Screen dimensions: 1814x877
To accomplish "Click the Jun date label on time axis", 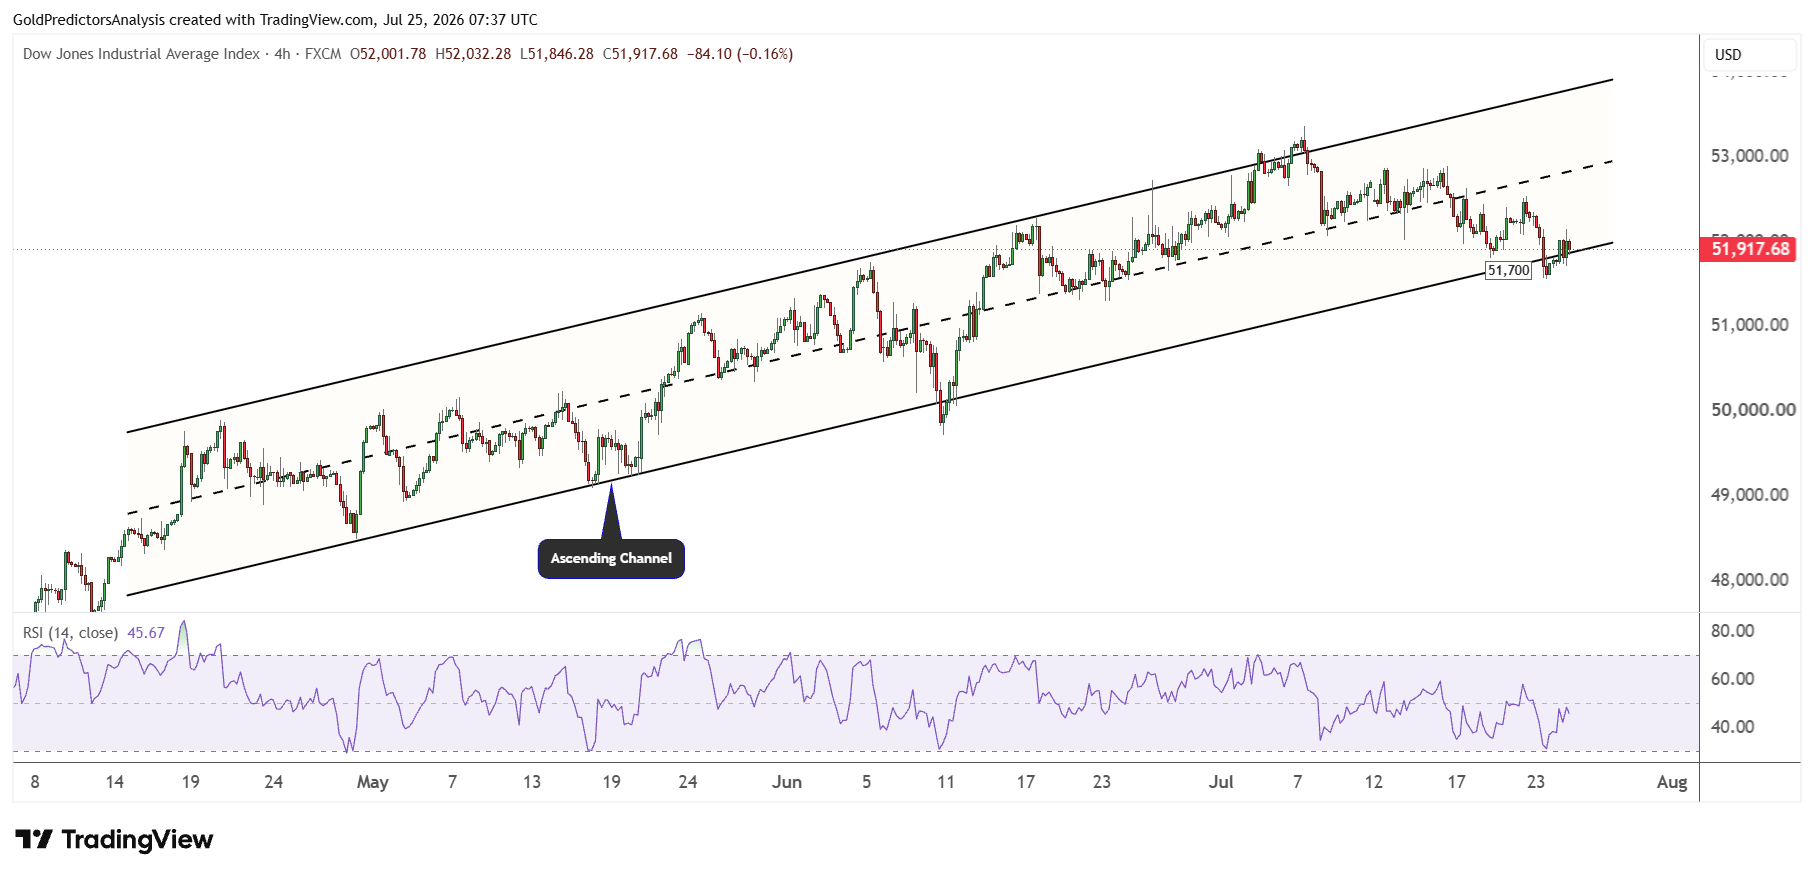I will point(787,782).
